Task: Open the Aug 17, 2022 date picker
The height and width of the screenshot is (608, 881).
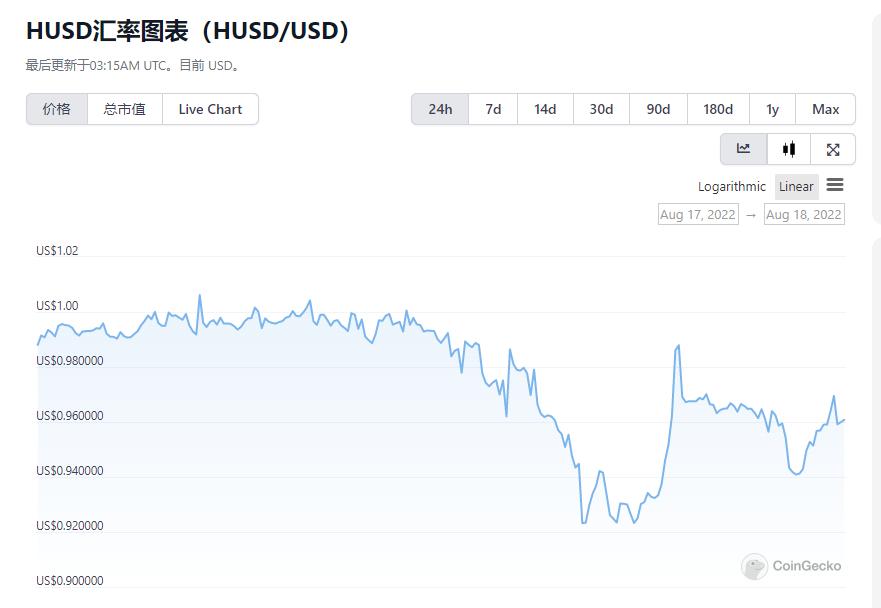Action: (698, 213)
